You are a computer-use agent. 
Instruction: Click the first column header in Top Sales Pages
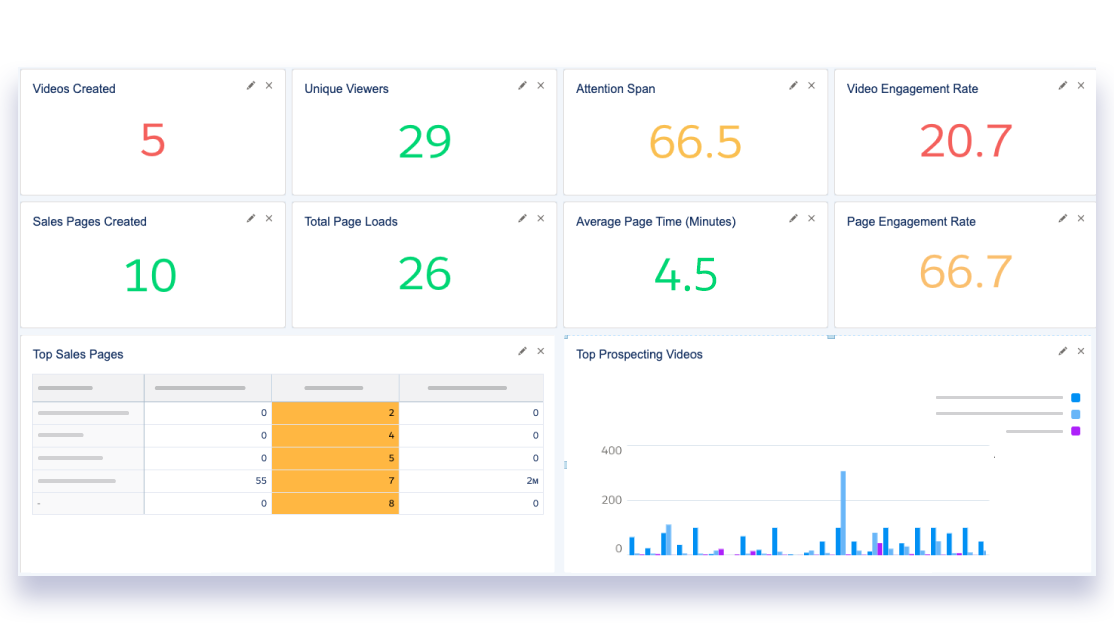coord(88,388)
